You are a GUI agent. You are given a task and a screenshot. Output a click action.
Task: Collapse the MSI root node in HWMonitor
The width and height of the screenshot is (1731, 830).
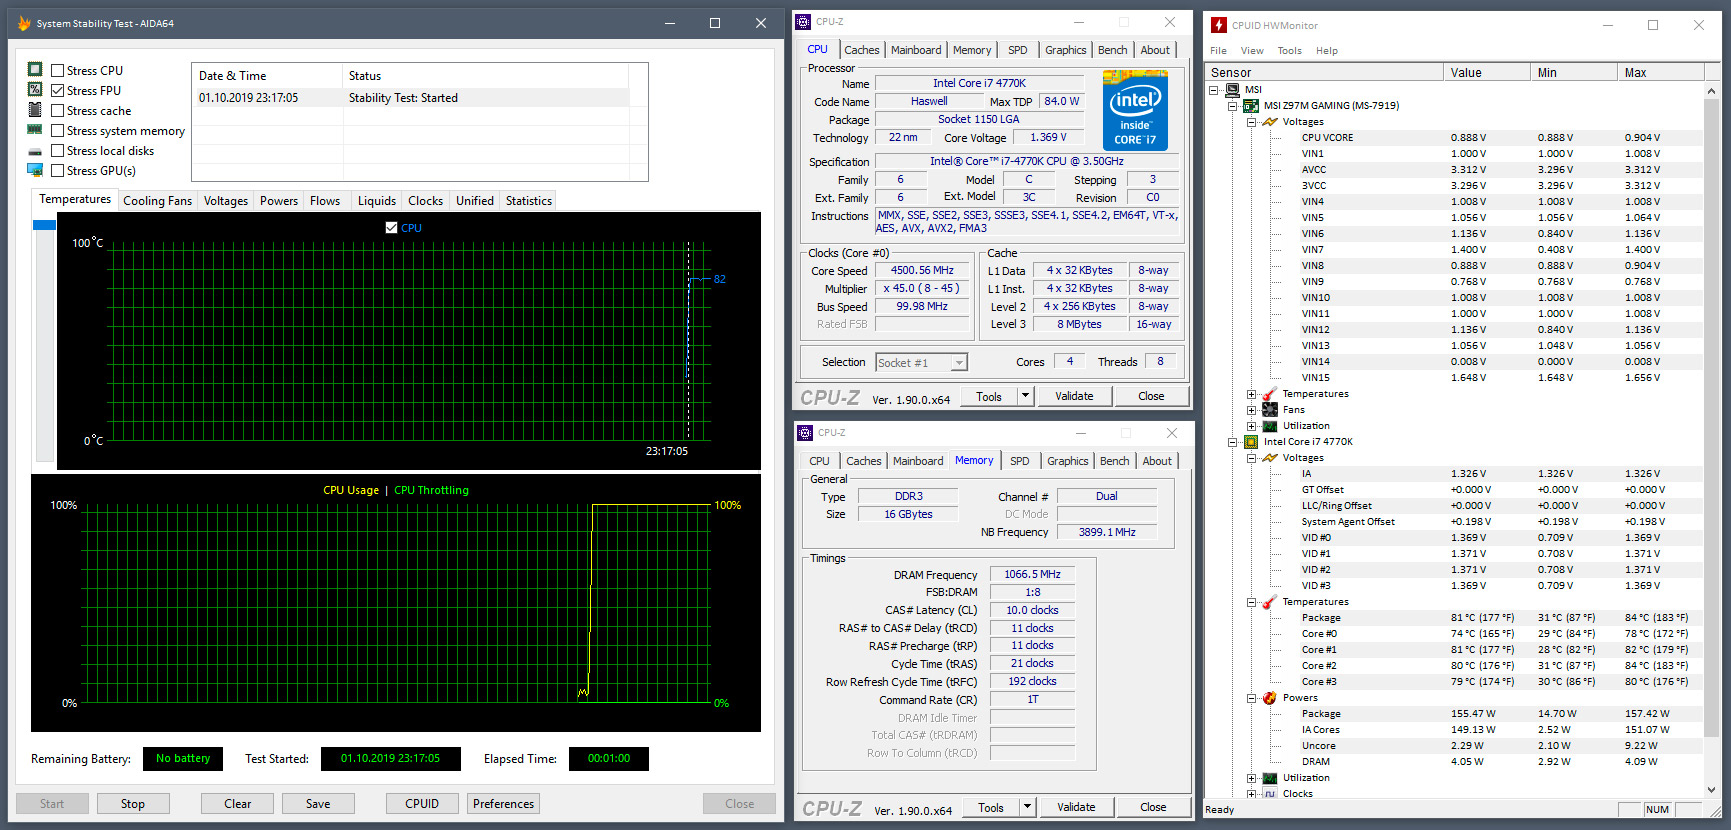(1214, 90)
